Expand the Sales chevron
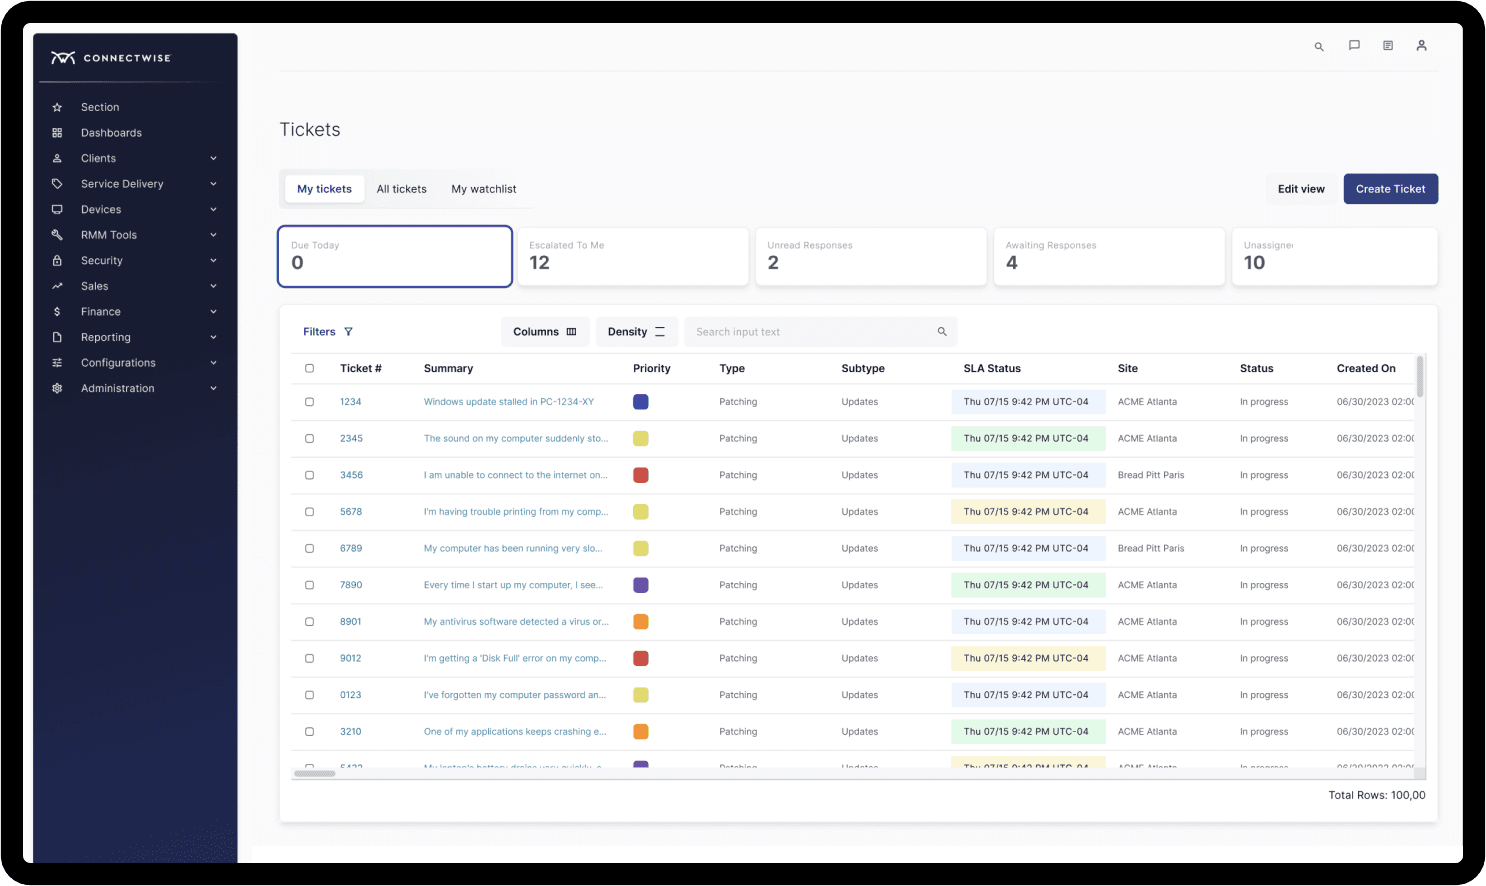 coord(214,286)
